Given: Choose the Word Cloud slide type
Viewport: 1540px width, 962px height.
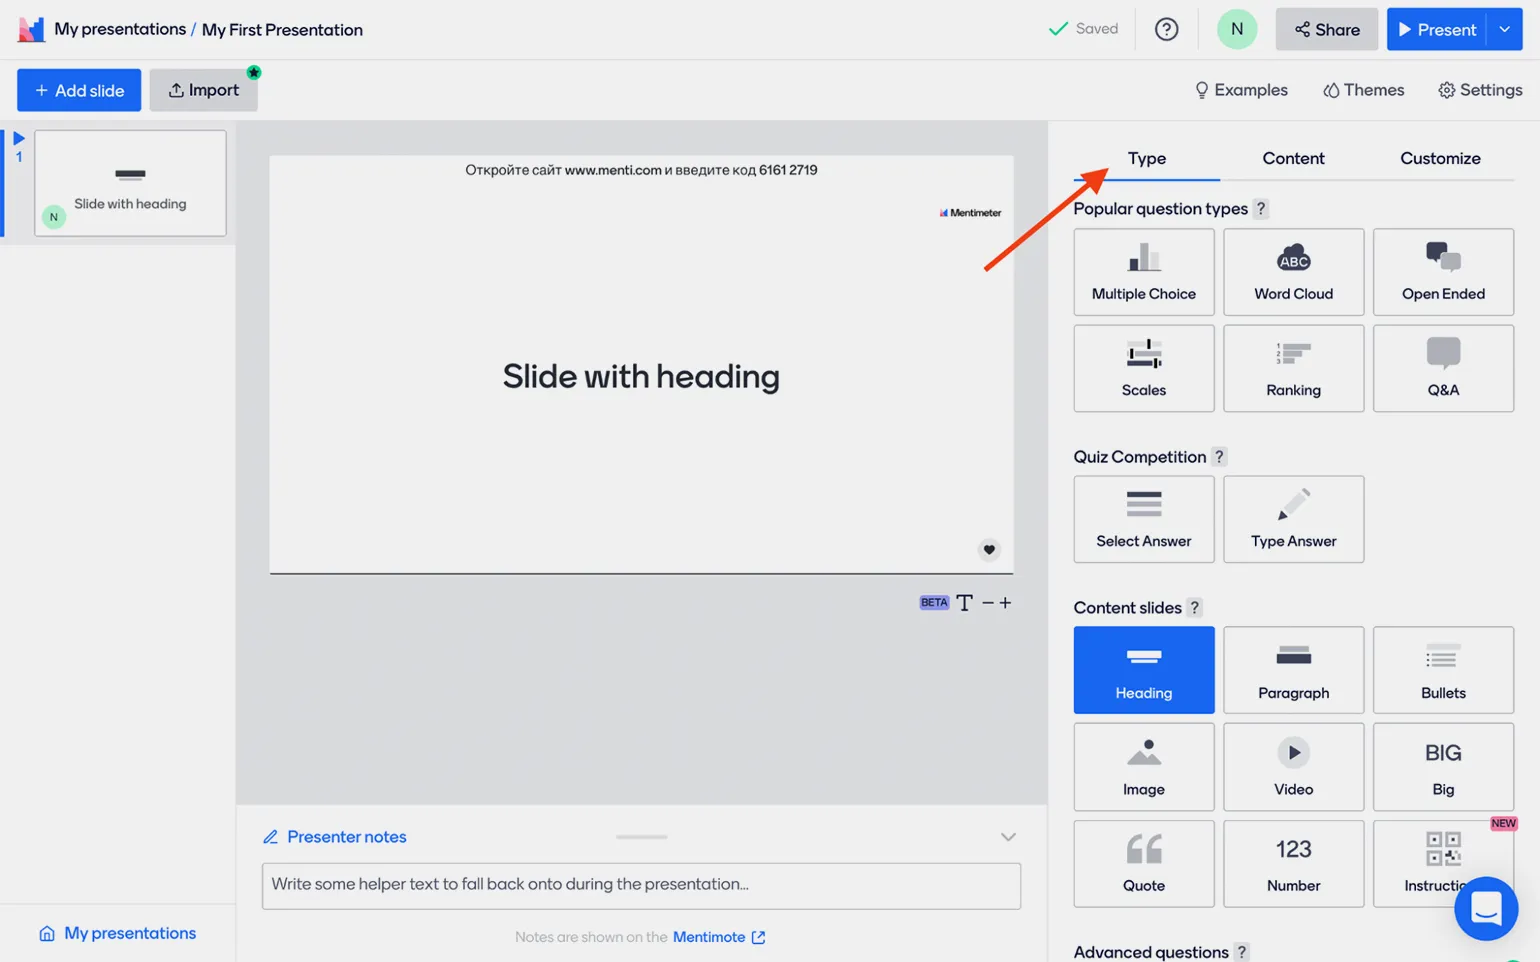Looking at the screenshot, I should click(x=1293, y=272).
